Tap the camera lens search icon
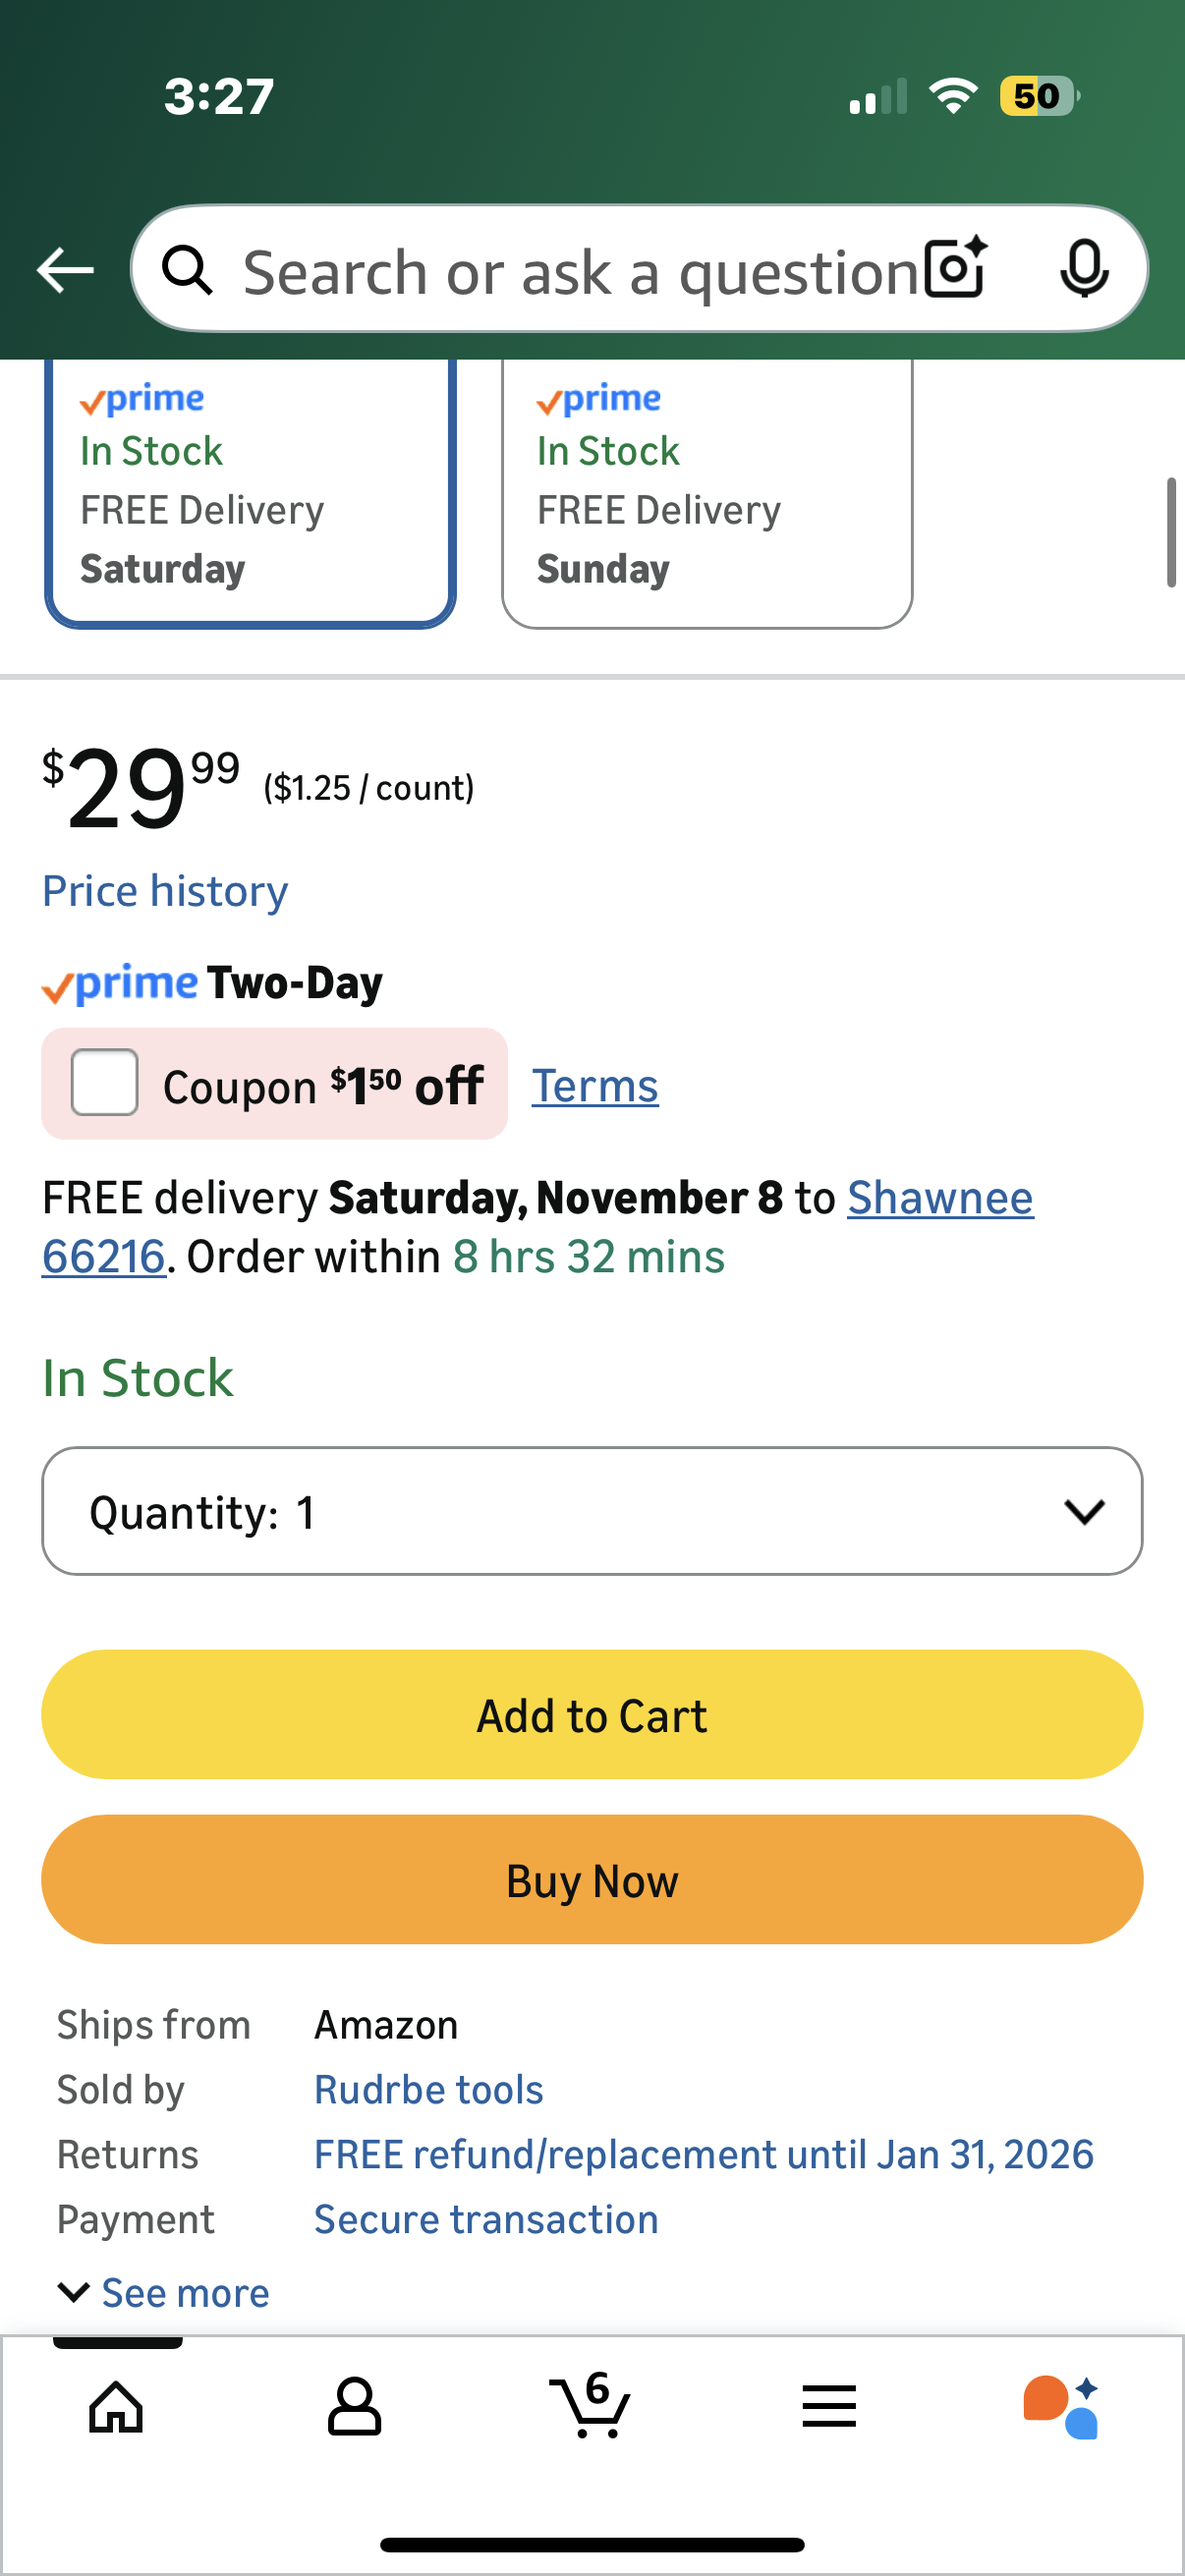Viewport: 1185px width, 2576px height. [955, 269]
